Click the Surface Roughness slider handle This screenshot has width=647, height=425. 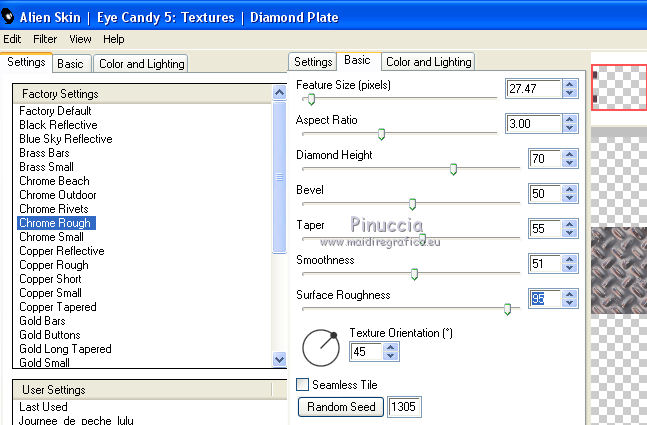click(507, 309)
